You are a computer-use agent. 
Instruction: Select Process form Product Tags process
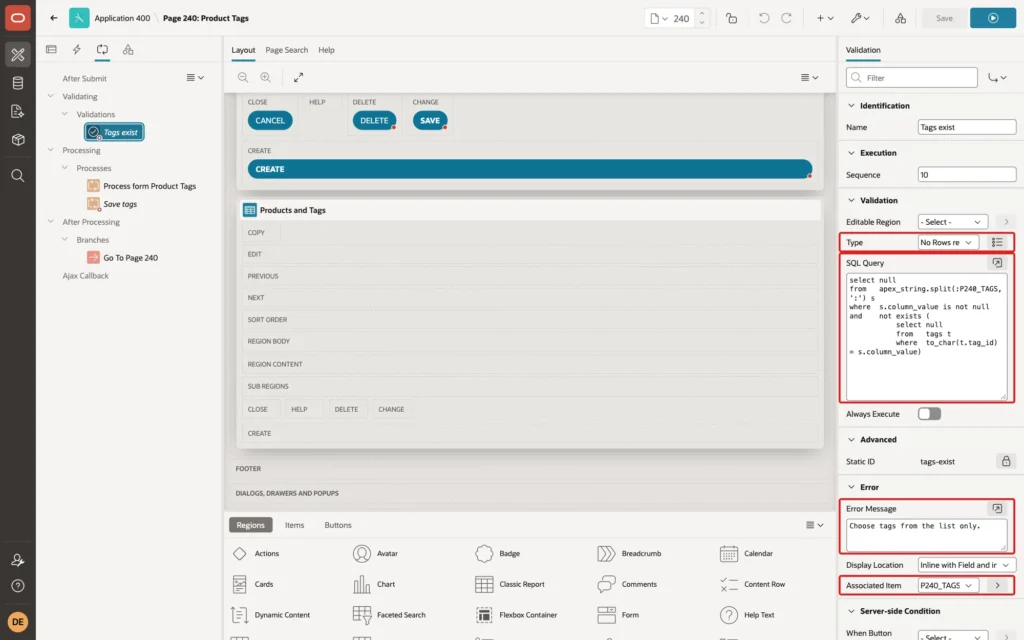point(142,186)
